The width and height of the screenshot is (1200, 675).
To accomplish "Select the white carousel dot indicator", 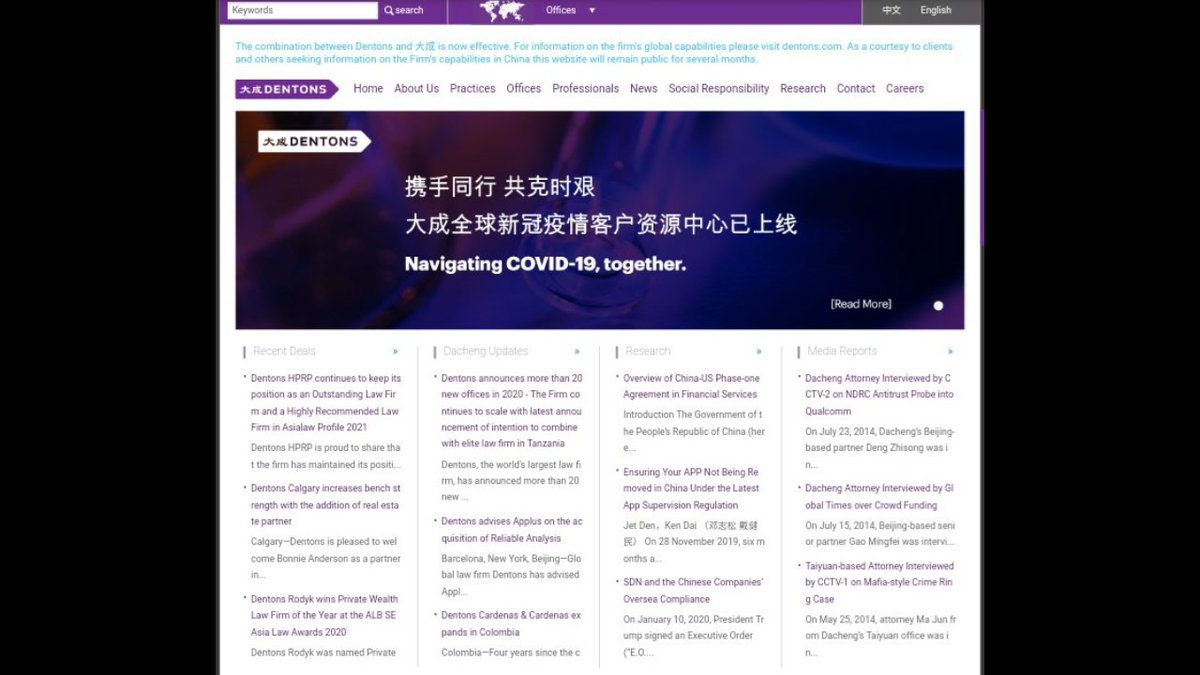I will click(938, 306).
